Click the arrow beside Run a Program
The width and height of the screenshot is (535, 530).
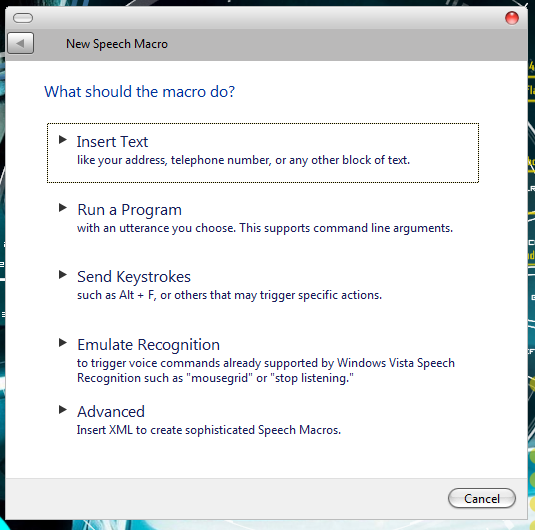pyautogui.click(x=63, y=207)
